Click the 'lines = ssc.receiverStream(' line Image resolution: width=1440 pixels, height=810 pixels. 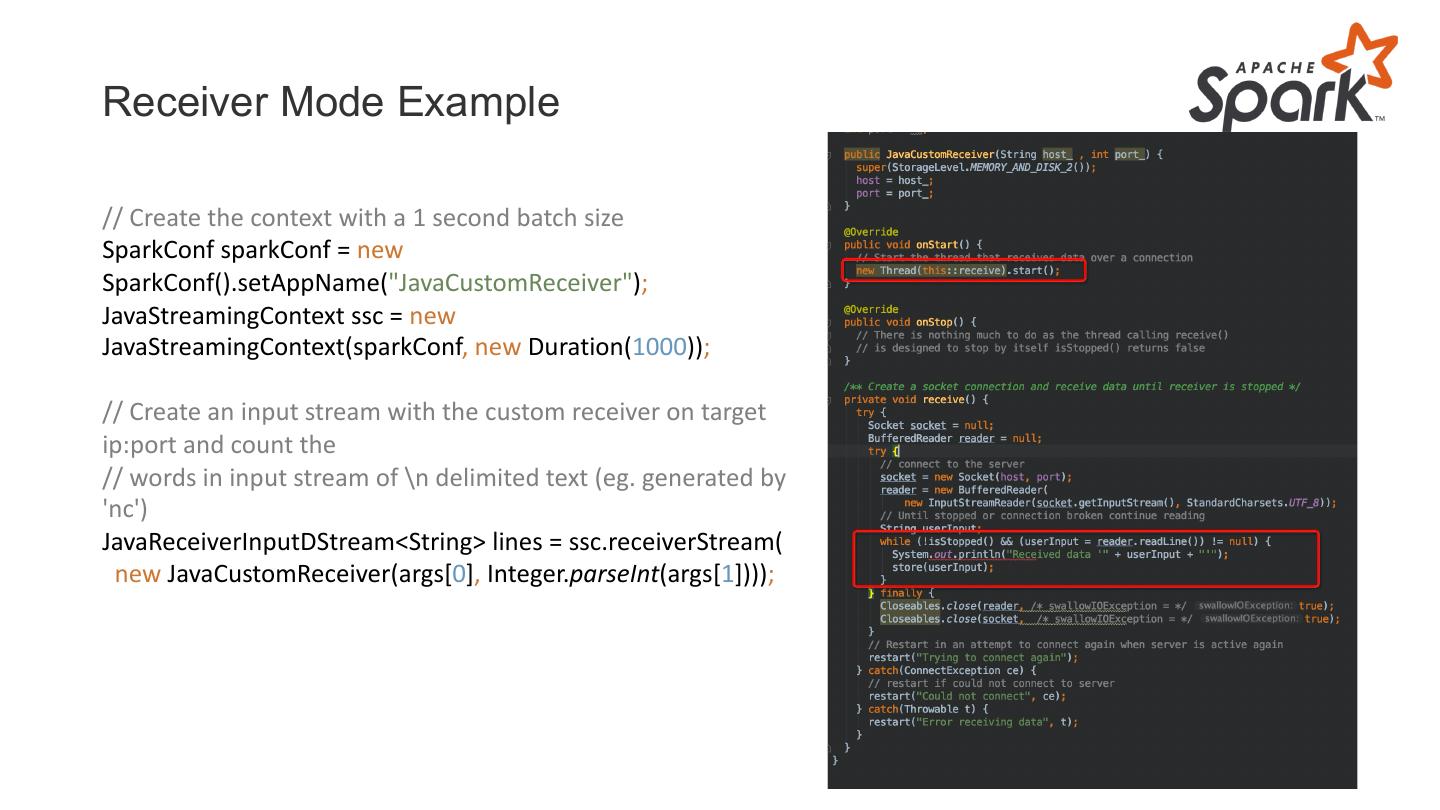[x=442, y=542]
